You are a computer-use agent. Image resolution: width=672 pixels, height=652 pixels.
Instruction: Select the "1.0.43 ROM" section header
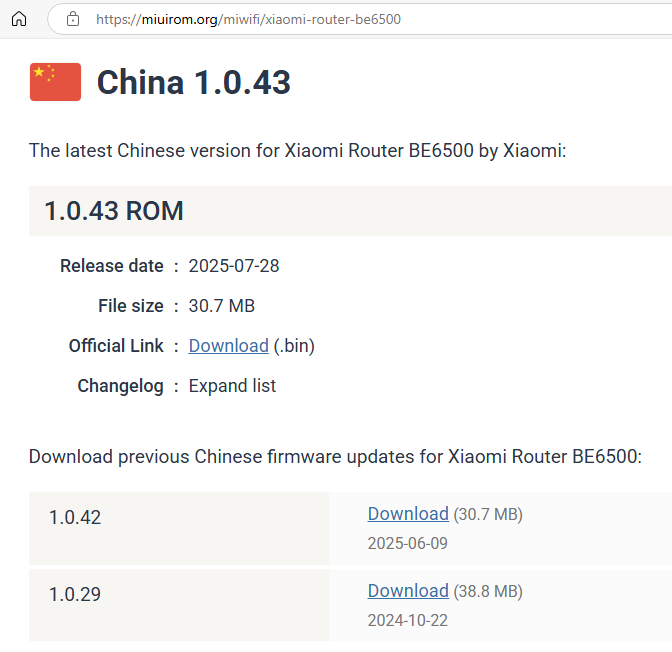coord(114,211)
